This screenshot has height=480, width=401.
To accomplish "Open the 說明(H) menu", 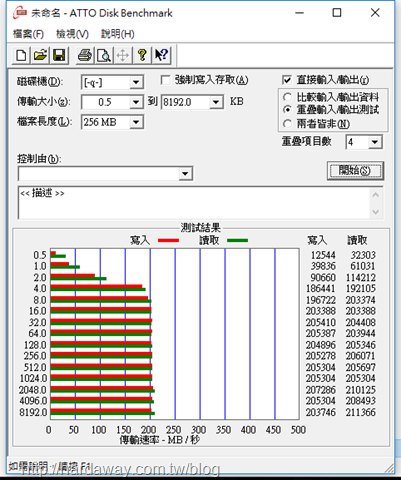I will (118, 34).
